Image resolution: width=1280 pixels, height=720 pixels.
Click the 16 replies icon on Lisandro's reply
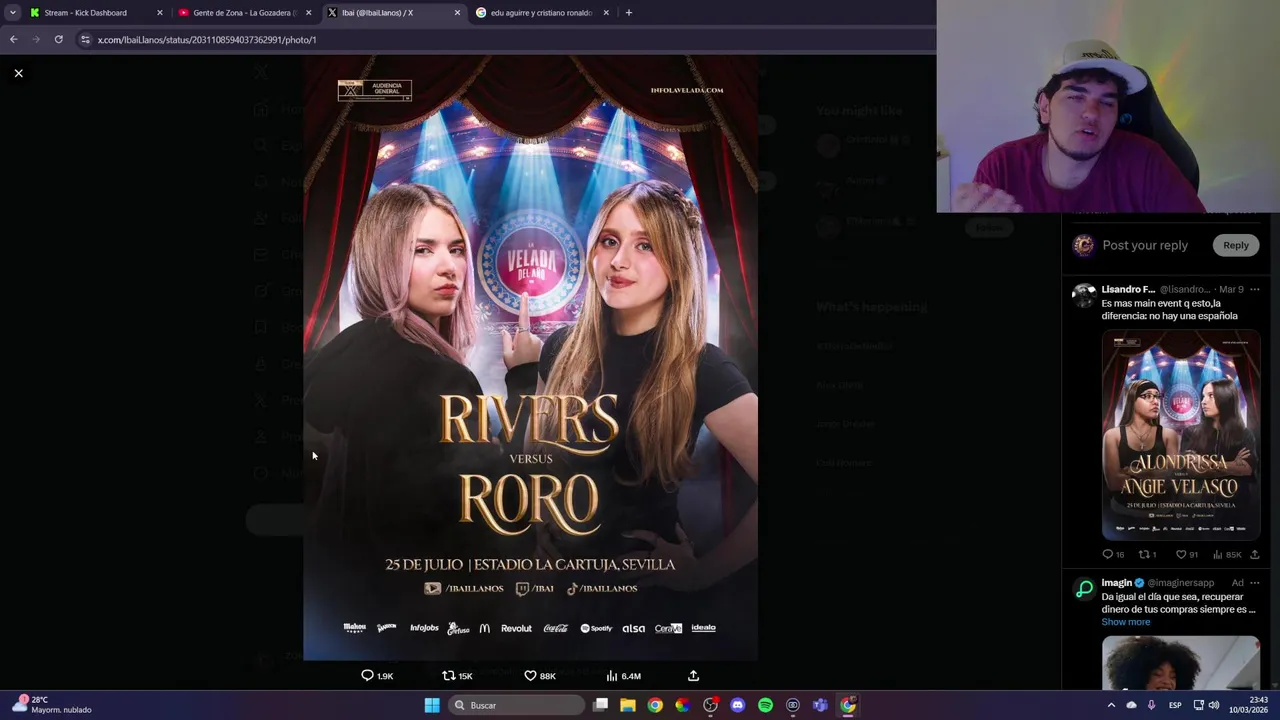[x=1113, y=554]
